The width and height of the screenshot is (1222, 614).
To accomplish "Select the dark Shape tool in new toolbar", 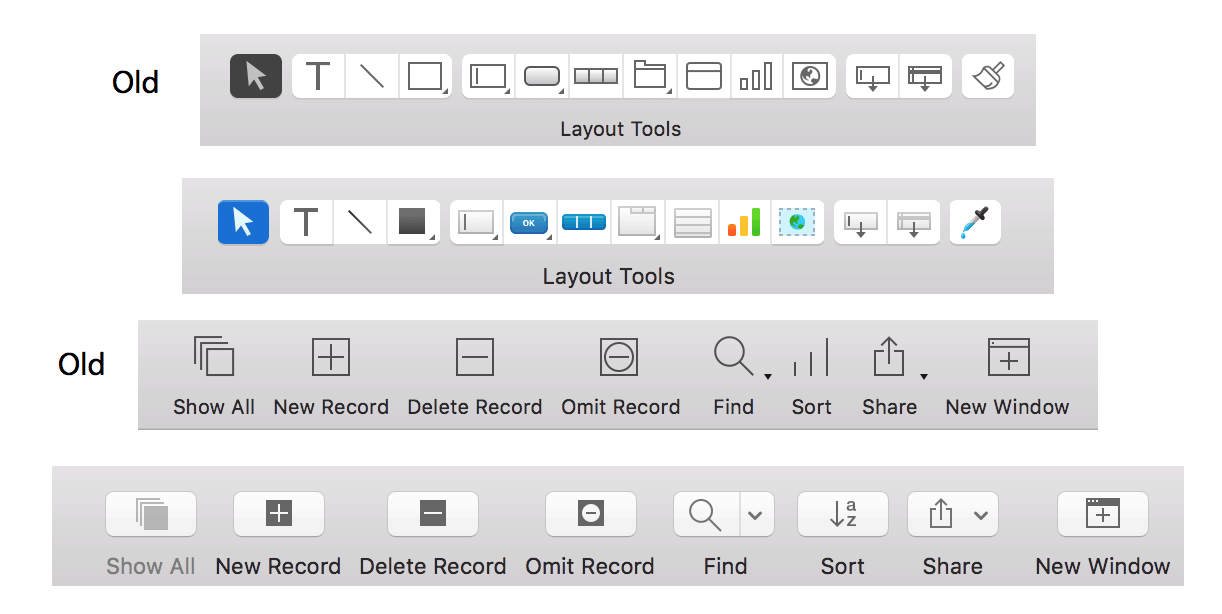I will tap(413, 222).
